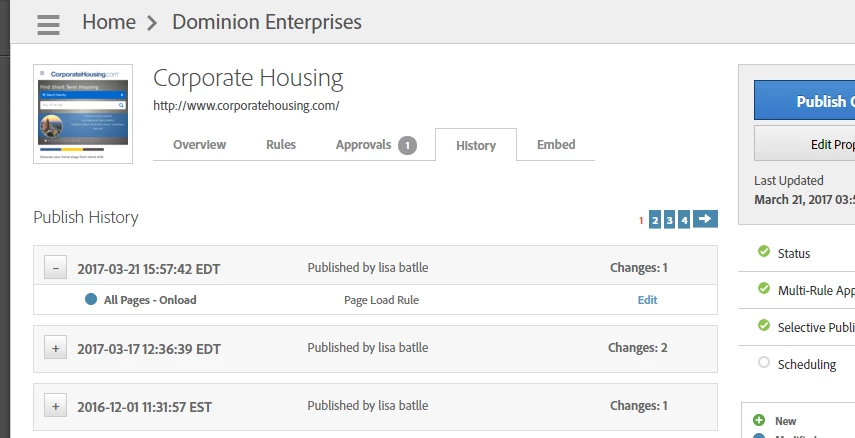Image resolution: width=855 pixels, height=438 pixels.
Task: Switch to the Rules tab
Action: click(281, 145)
